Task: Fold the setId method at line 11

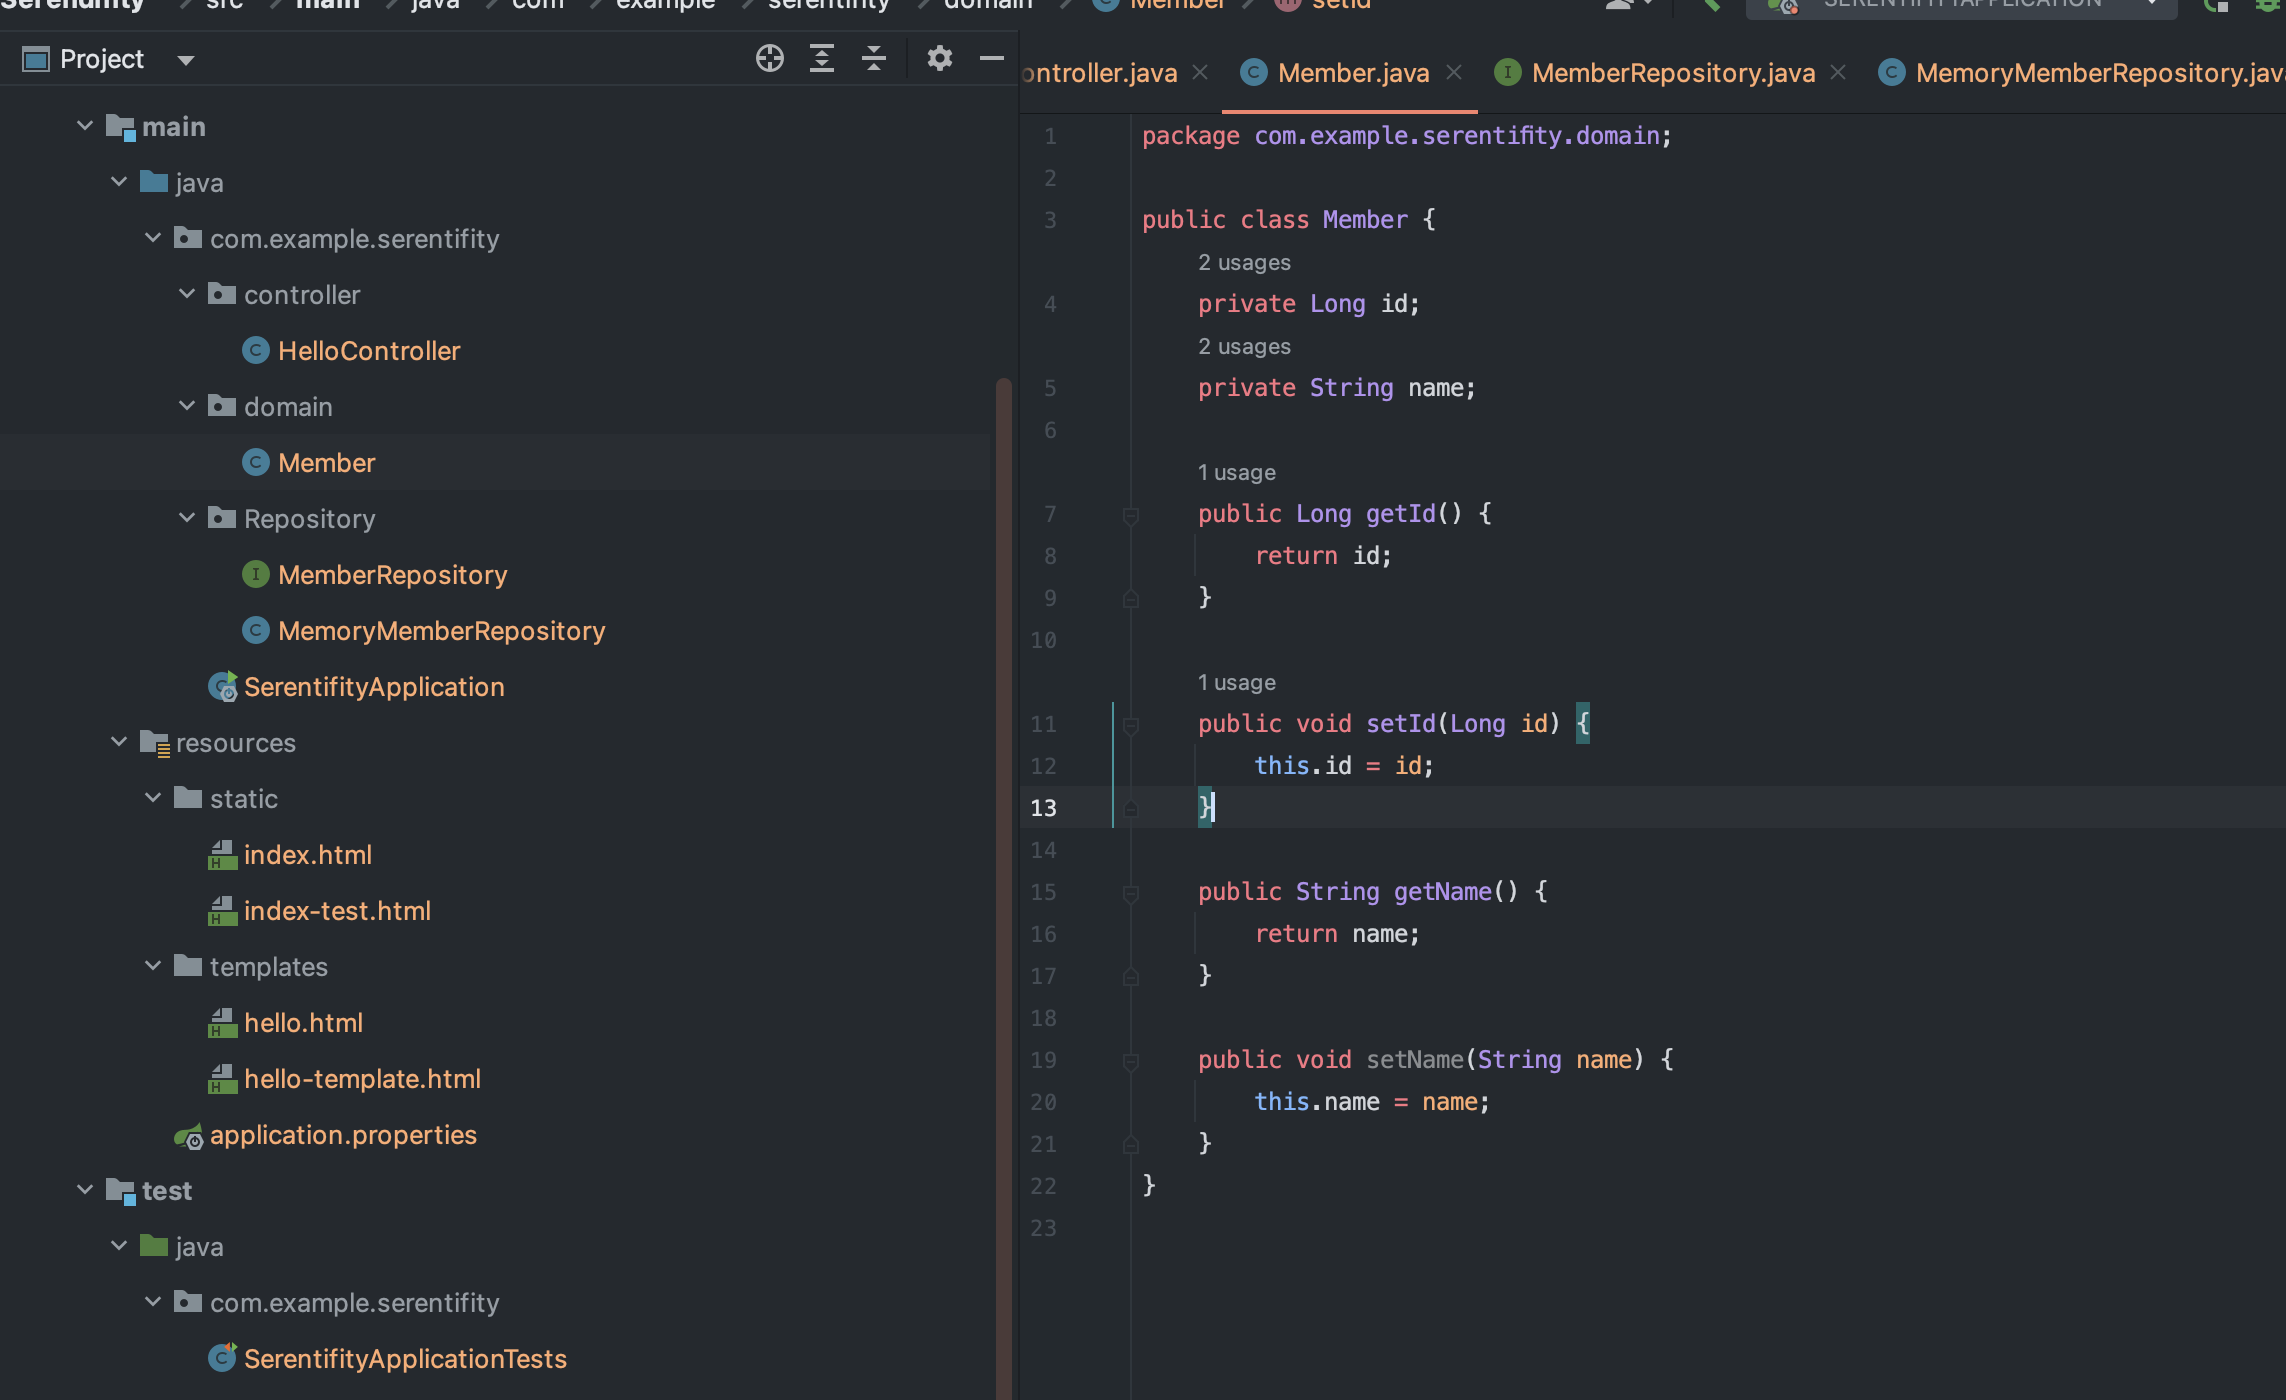Action: pos(1131,725)
